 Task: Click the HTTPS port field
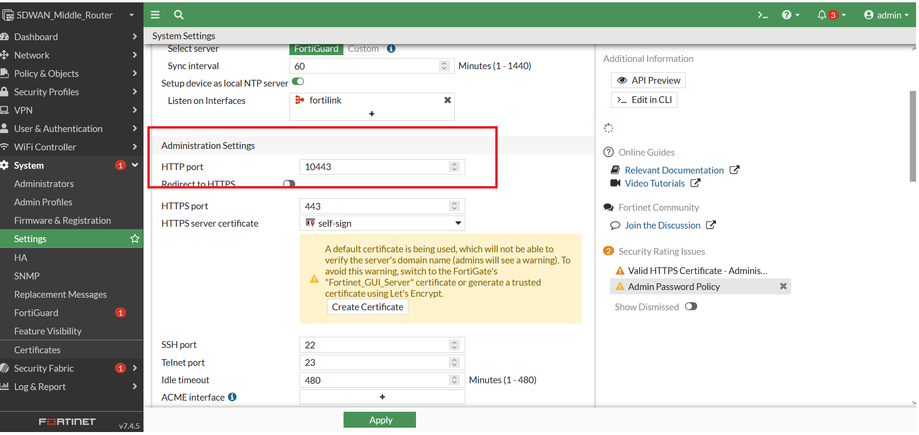point(382,206)
